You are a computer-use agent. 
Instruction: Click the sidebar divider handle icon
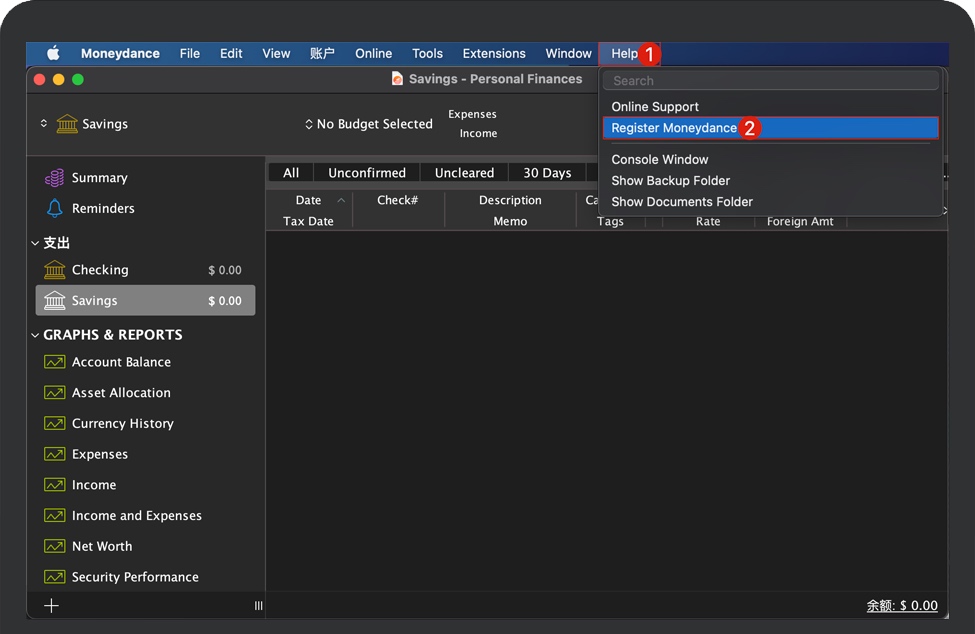click(x=259, y=605)
